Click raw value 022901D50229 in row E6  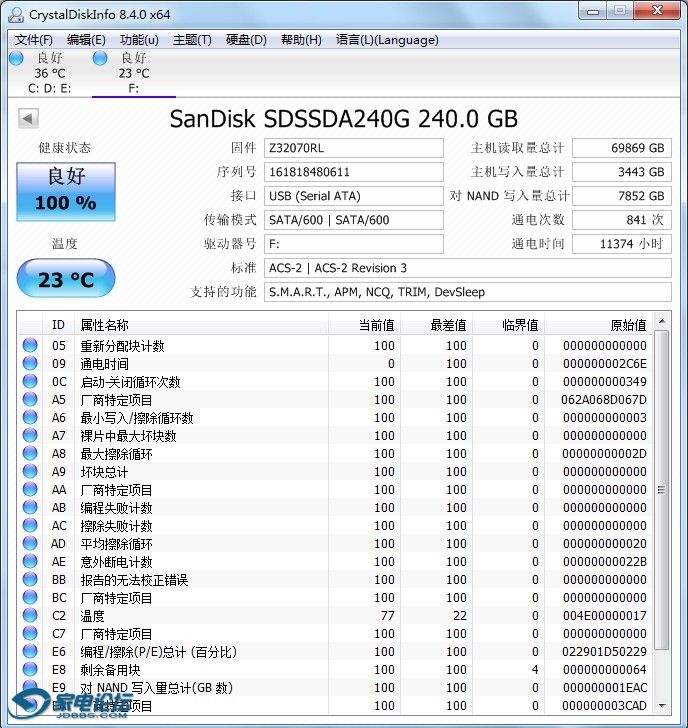pos(604,651)
